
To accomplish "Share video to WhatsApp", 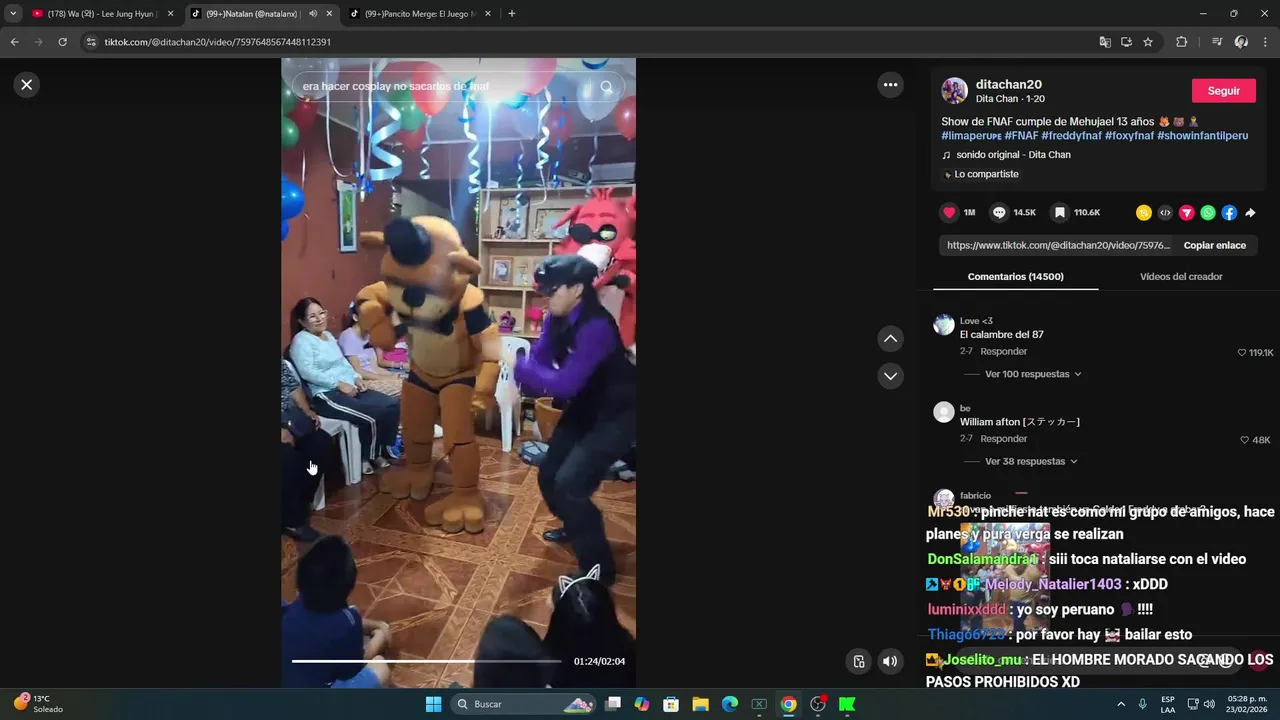I will (x=1208, y=213).
